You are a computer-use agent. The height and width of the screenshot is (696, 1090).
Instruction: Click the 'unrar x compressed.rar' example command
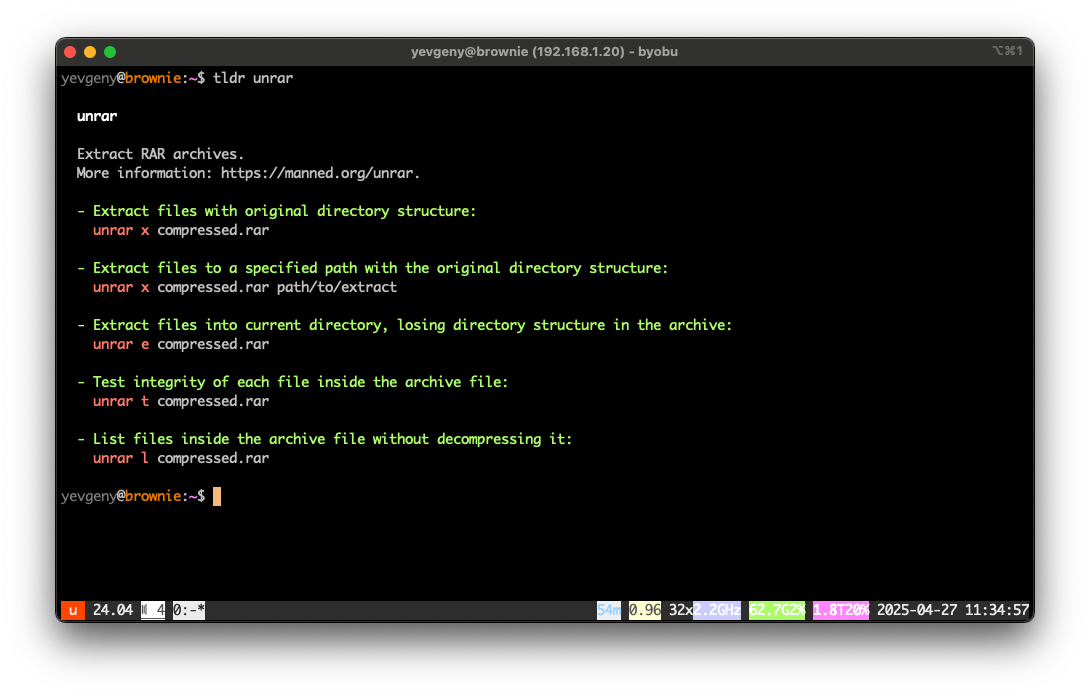coord(181,230)
